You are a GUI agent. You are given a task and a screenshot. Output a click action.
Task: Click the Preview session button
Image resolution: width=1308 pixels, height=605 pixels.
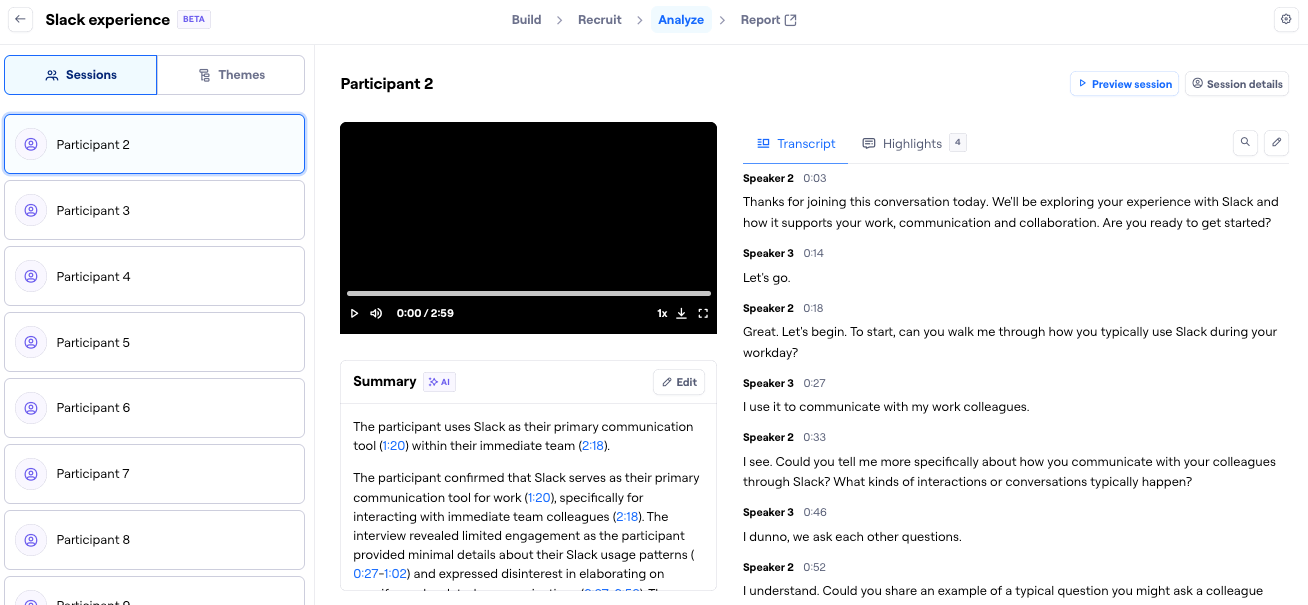coord(1124,84)
